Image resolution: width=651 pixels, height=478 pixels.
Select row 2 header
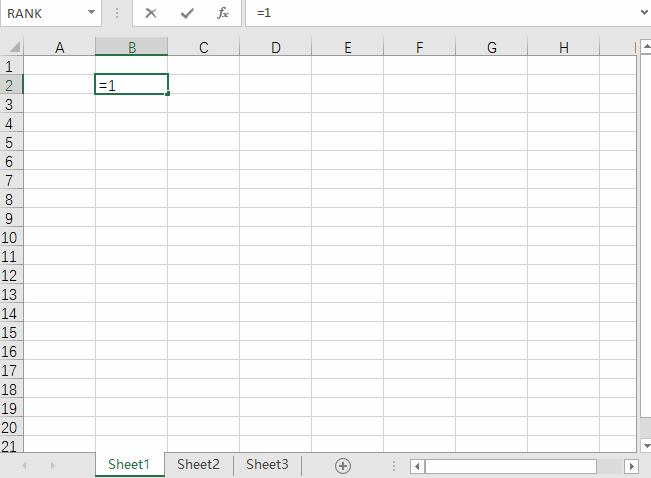12,85
